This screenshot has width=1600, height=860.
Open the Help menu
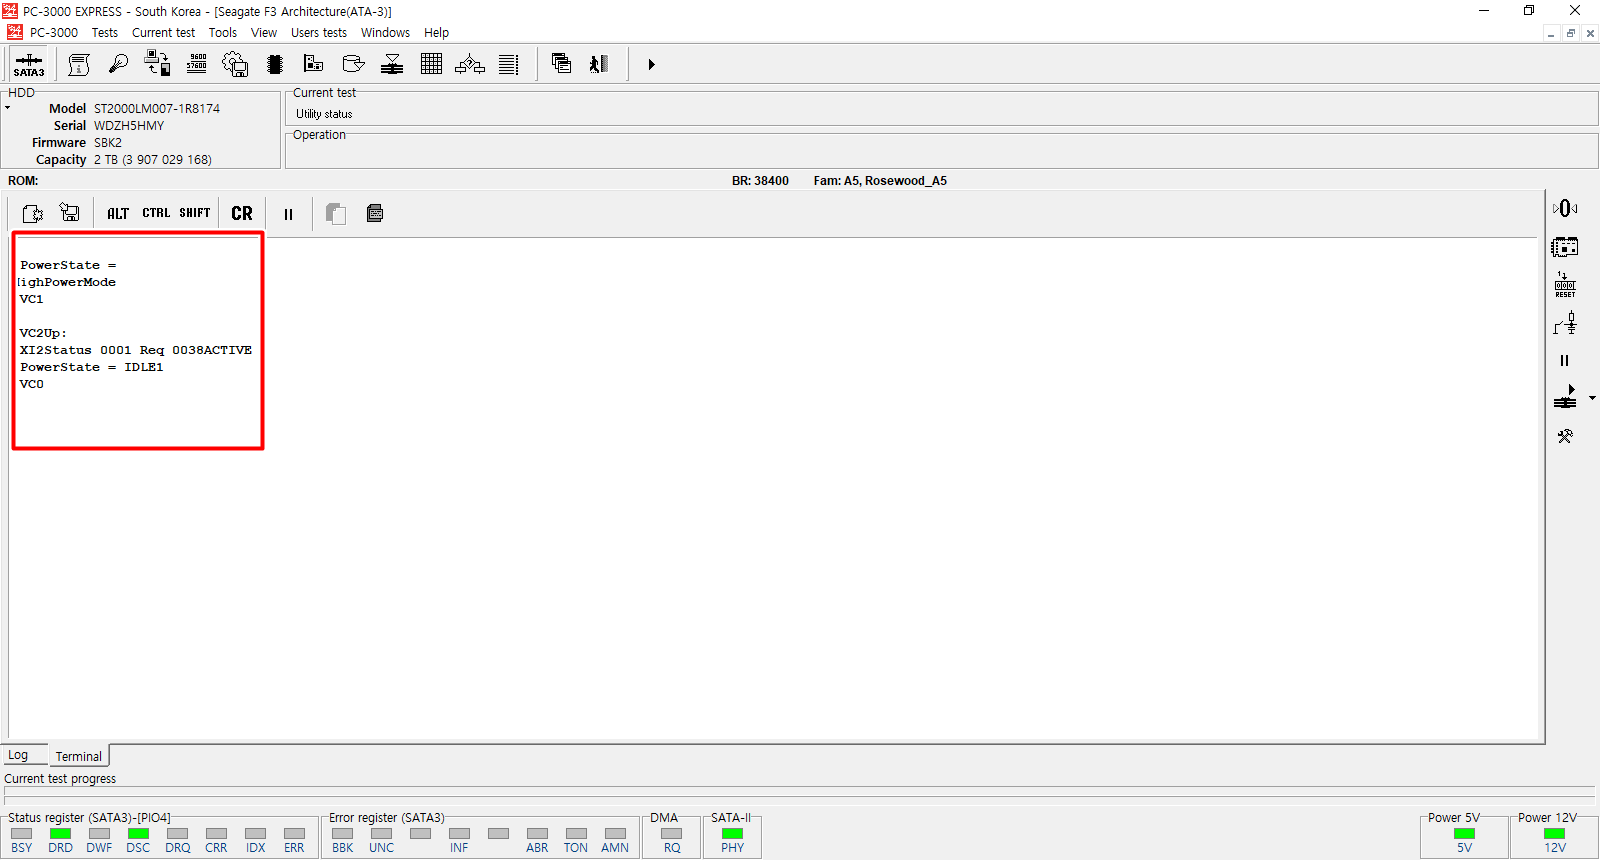tap(436, 33)
